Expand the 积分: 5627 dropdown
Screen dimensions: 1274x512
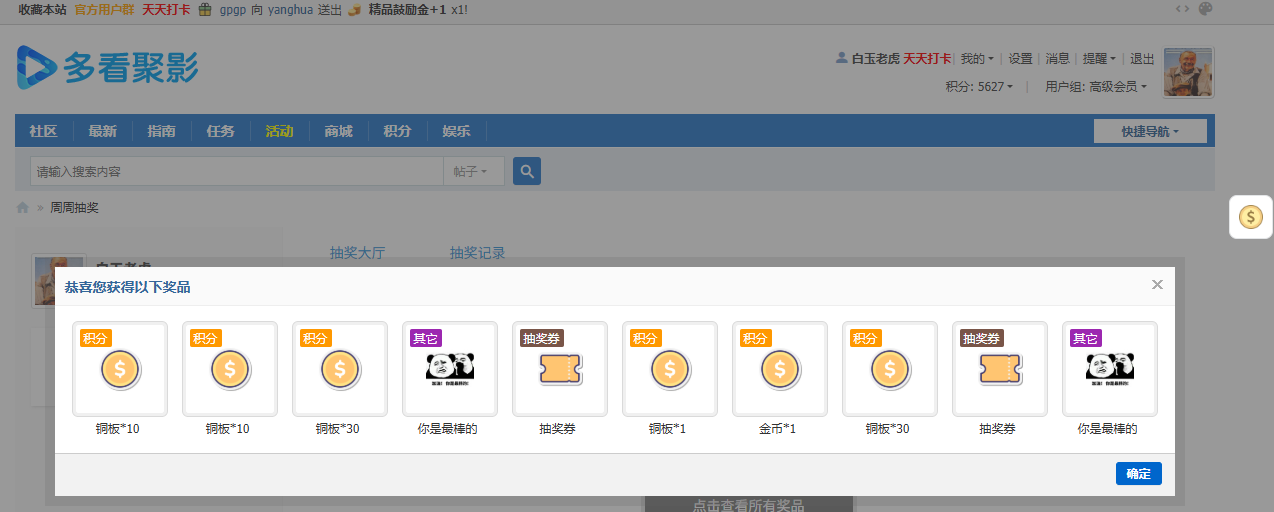pos(979,87)
